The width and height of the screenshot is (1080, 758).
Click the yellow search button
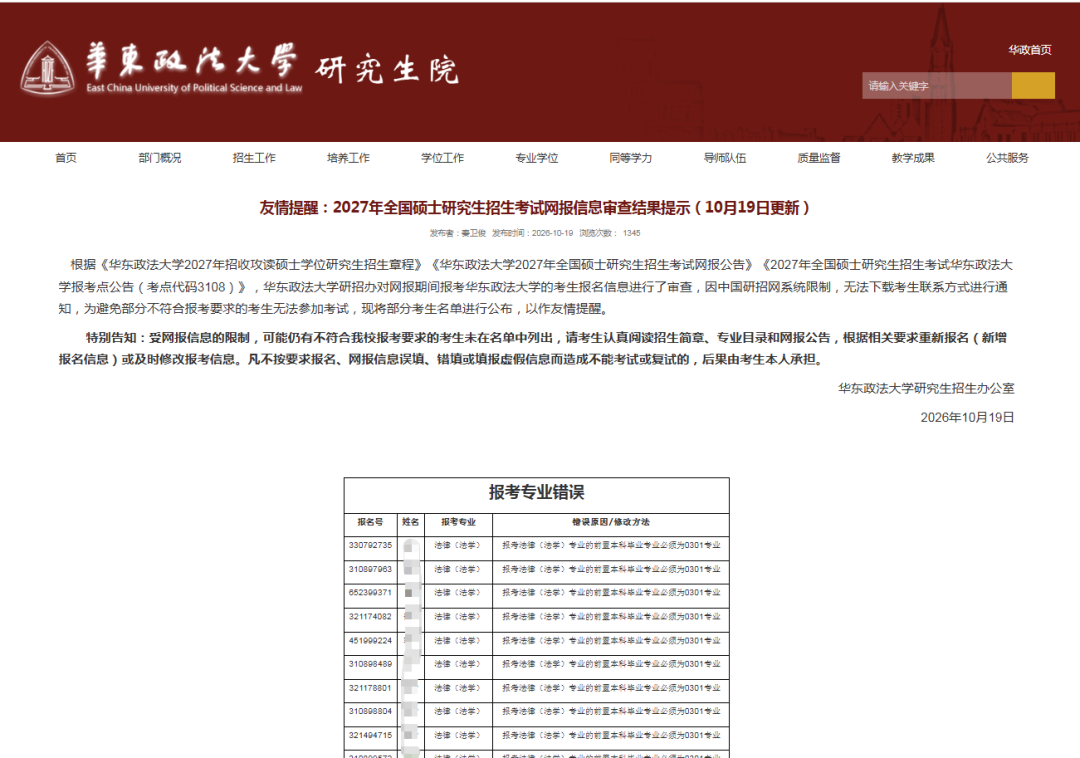(1033, 85)
